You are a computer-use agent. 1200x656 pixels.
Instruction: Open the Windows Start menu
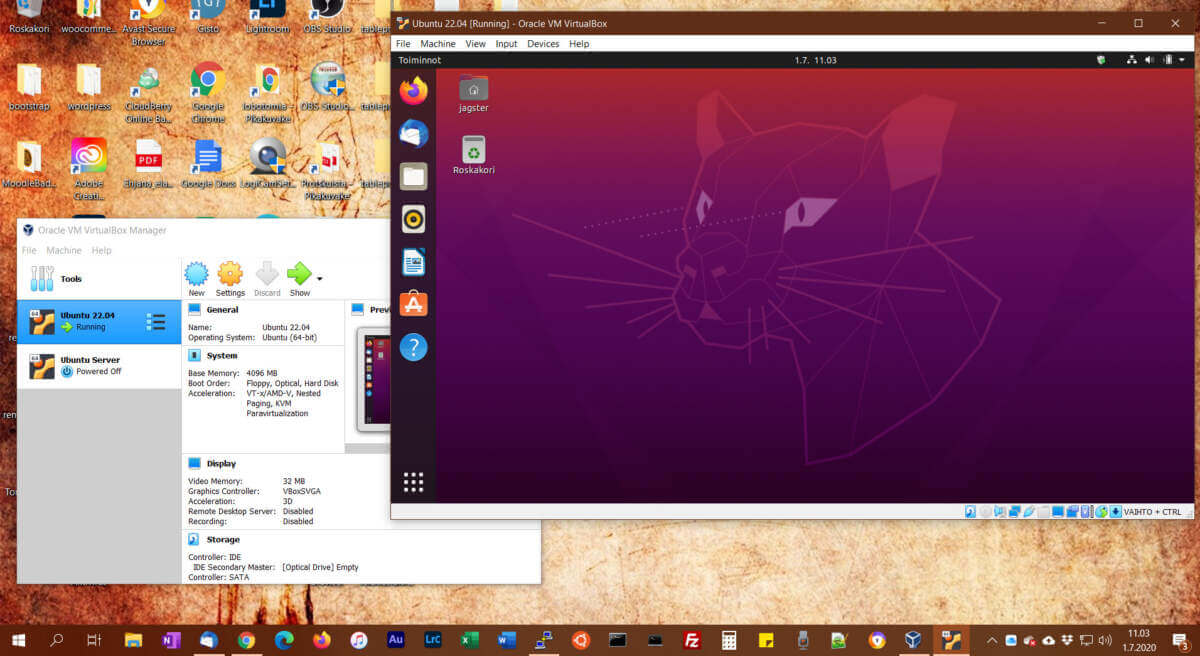click(19, 639)
